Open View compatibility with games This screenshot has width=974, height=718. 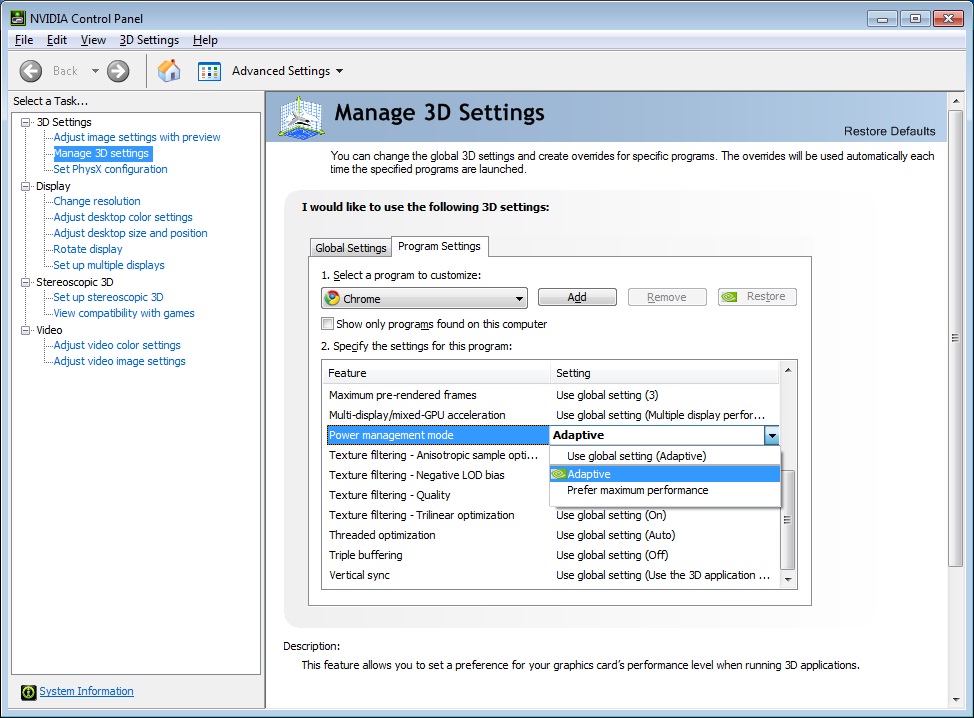[x=124, y=314]
